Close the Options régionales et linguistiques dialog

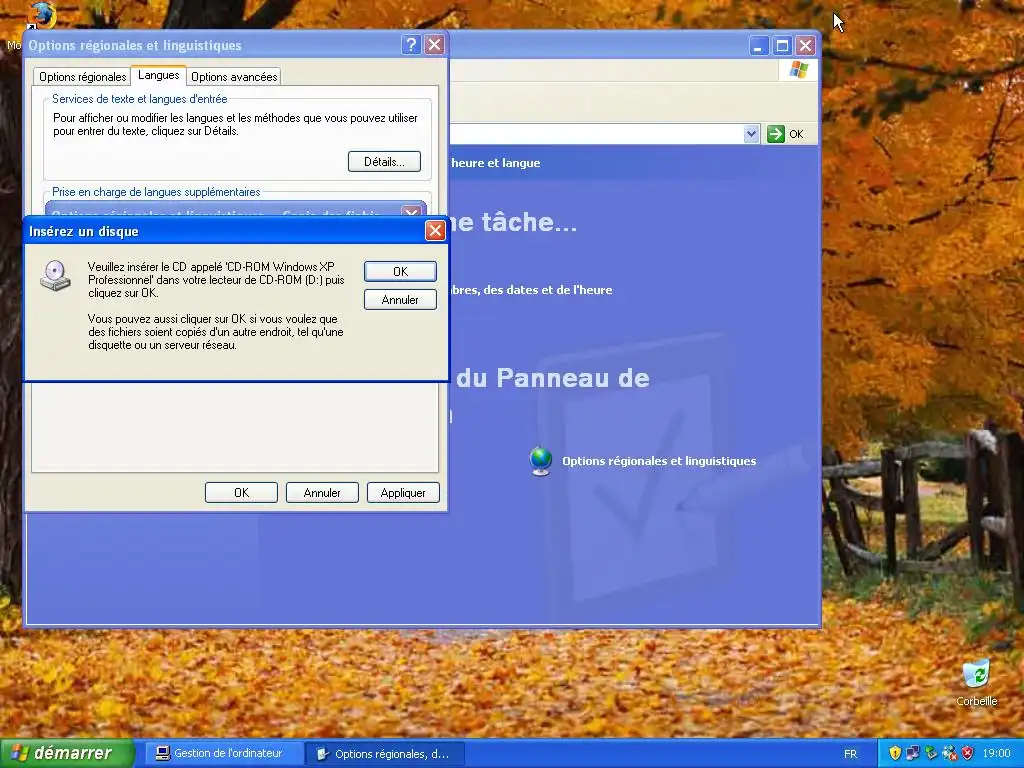click(434, 45)
